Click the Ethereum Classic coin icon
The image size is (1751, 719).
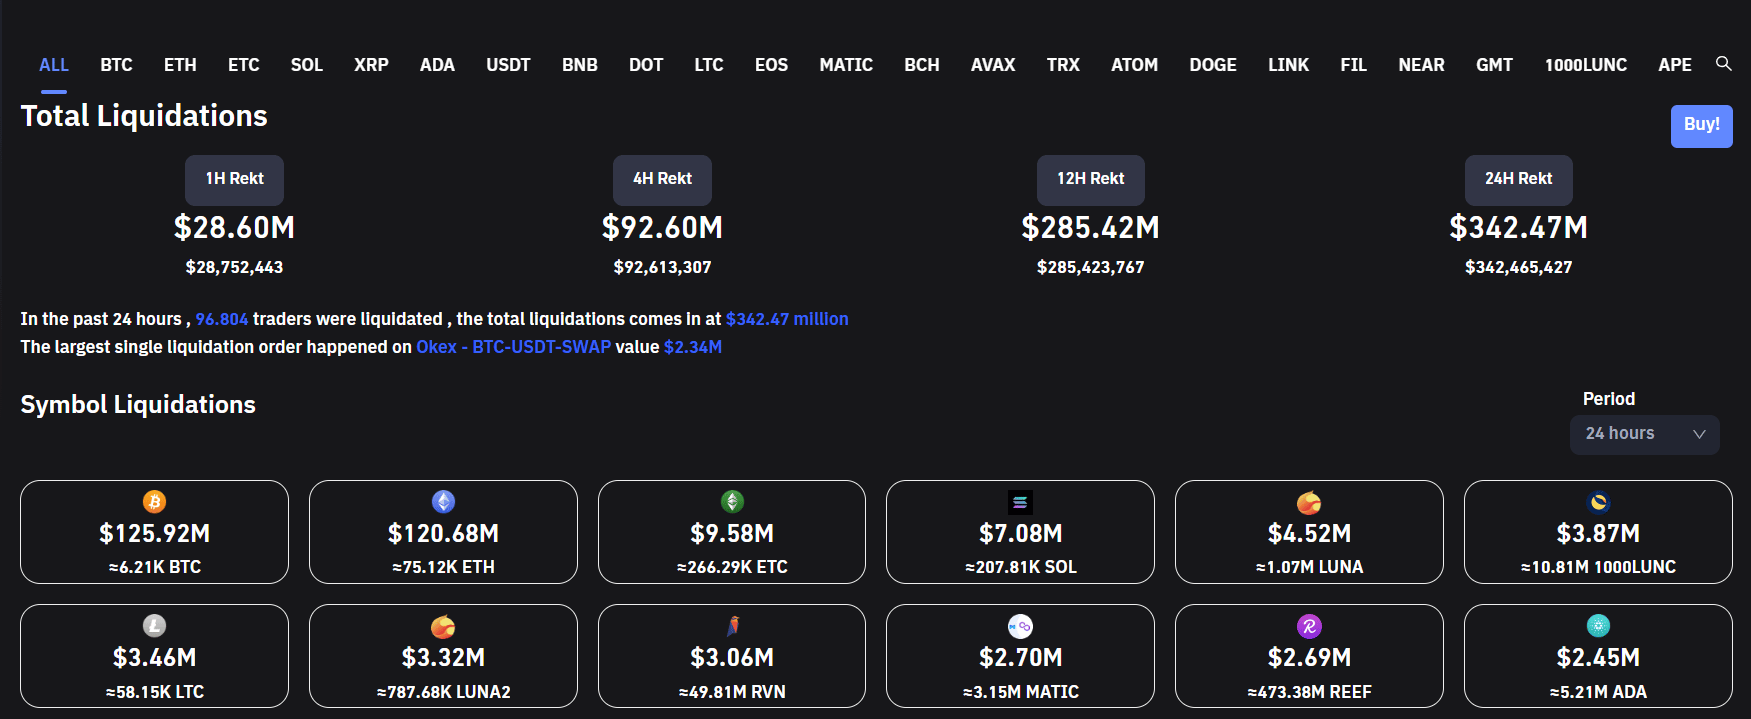[732, 502]
